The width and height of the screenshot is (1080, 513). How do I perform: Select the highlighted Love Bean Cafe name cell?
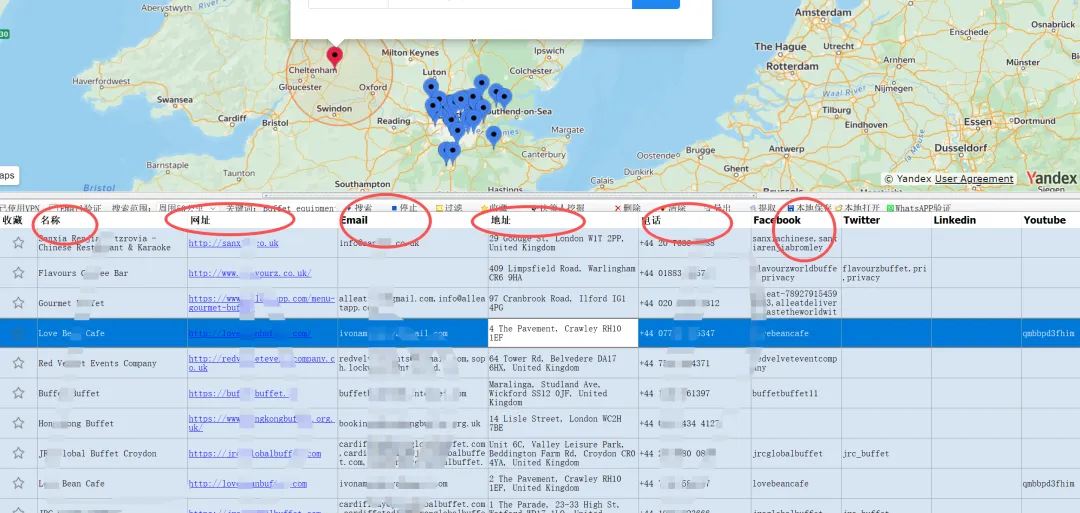click(112, 333)
